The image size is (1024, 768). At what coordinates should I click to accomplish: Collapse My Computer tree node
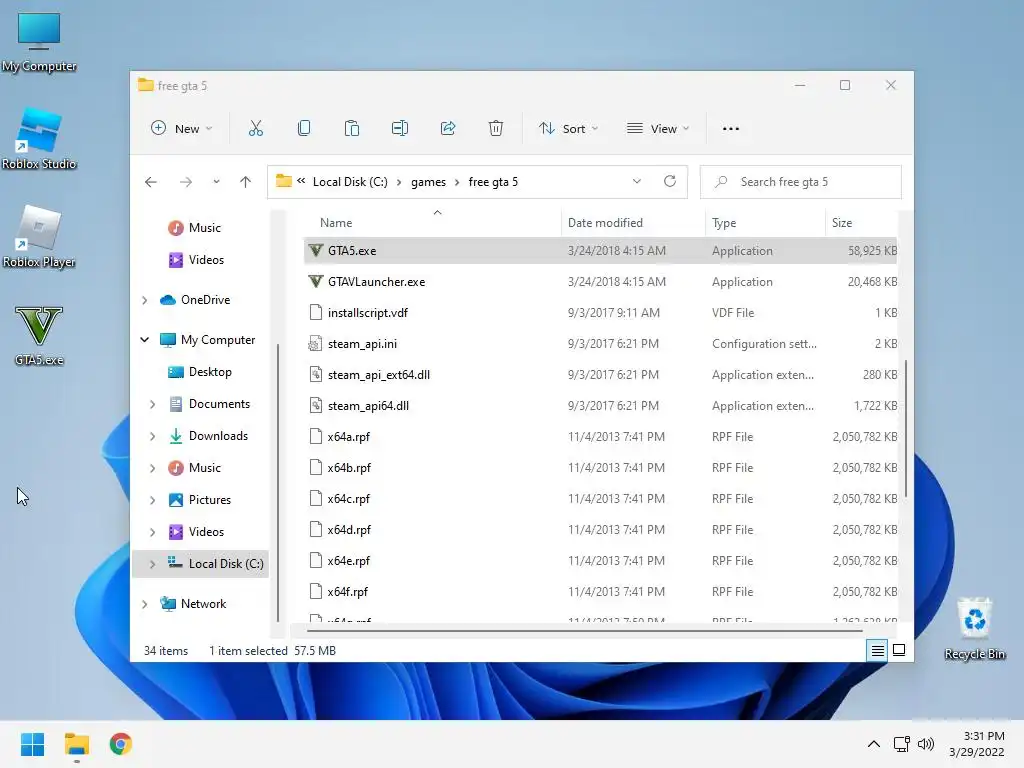tap(144, 340)
